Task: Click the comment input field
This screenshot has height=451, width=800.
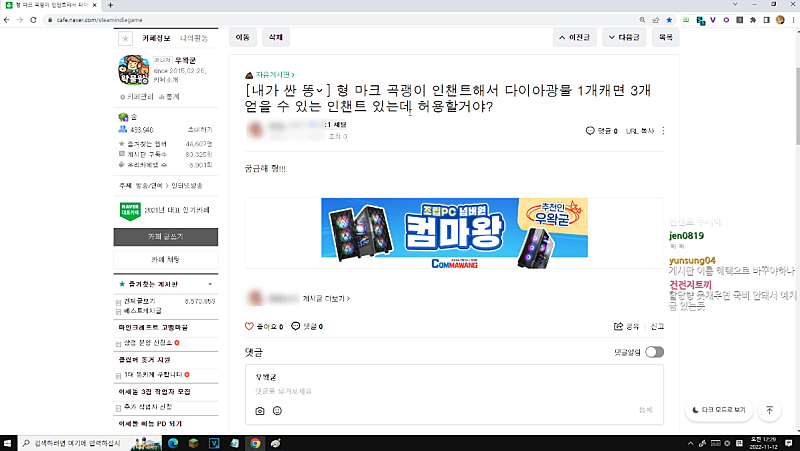Action: (x=454, y=391)
